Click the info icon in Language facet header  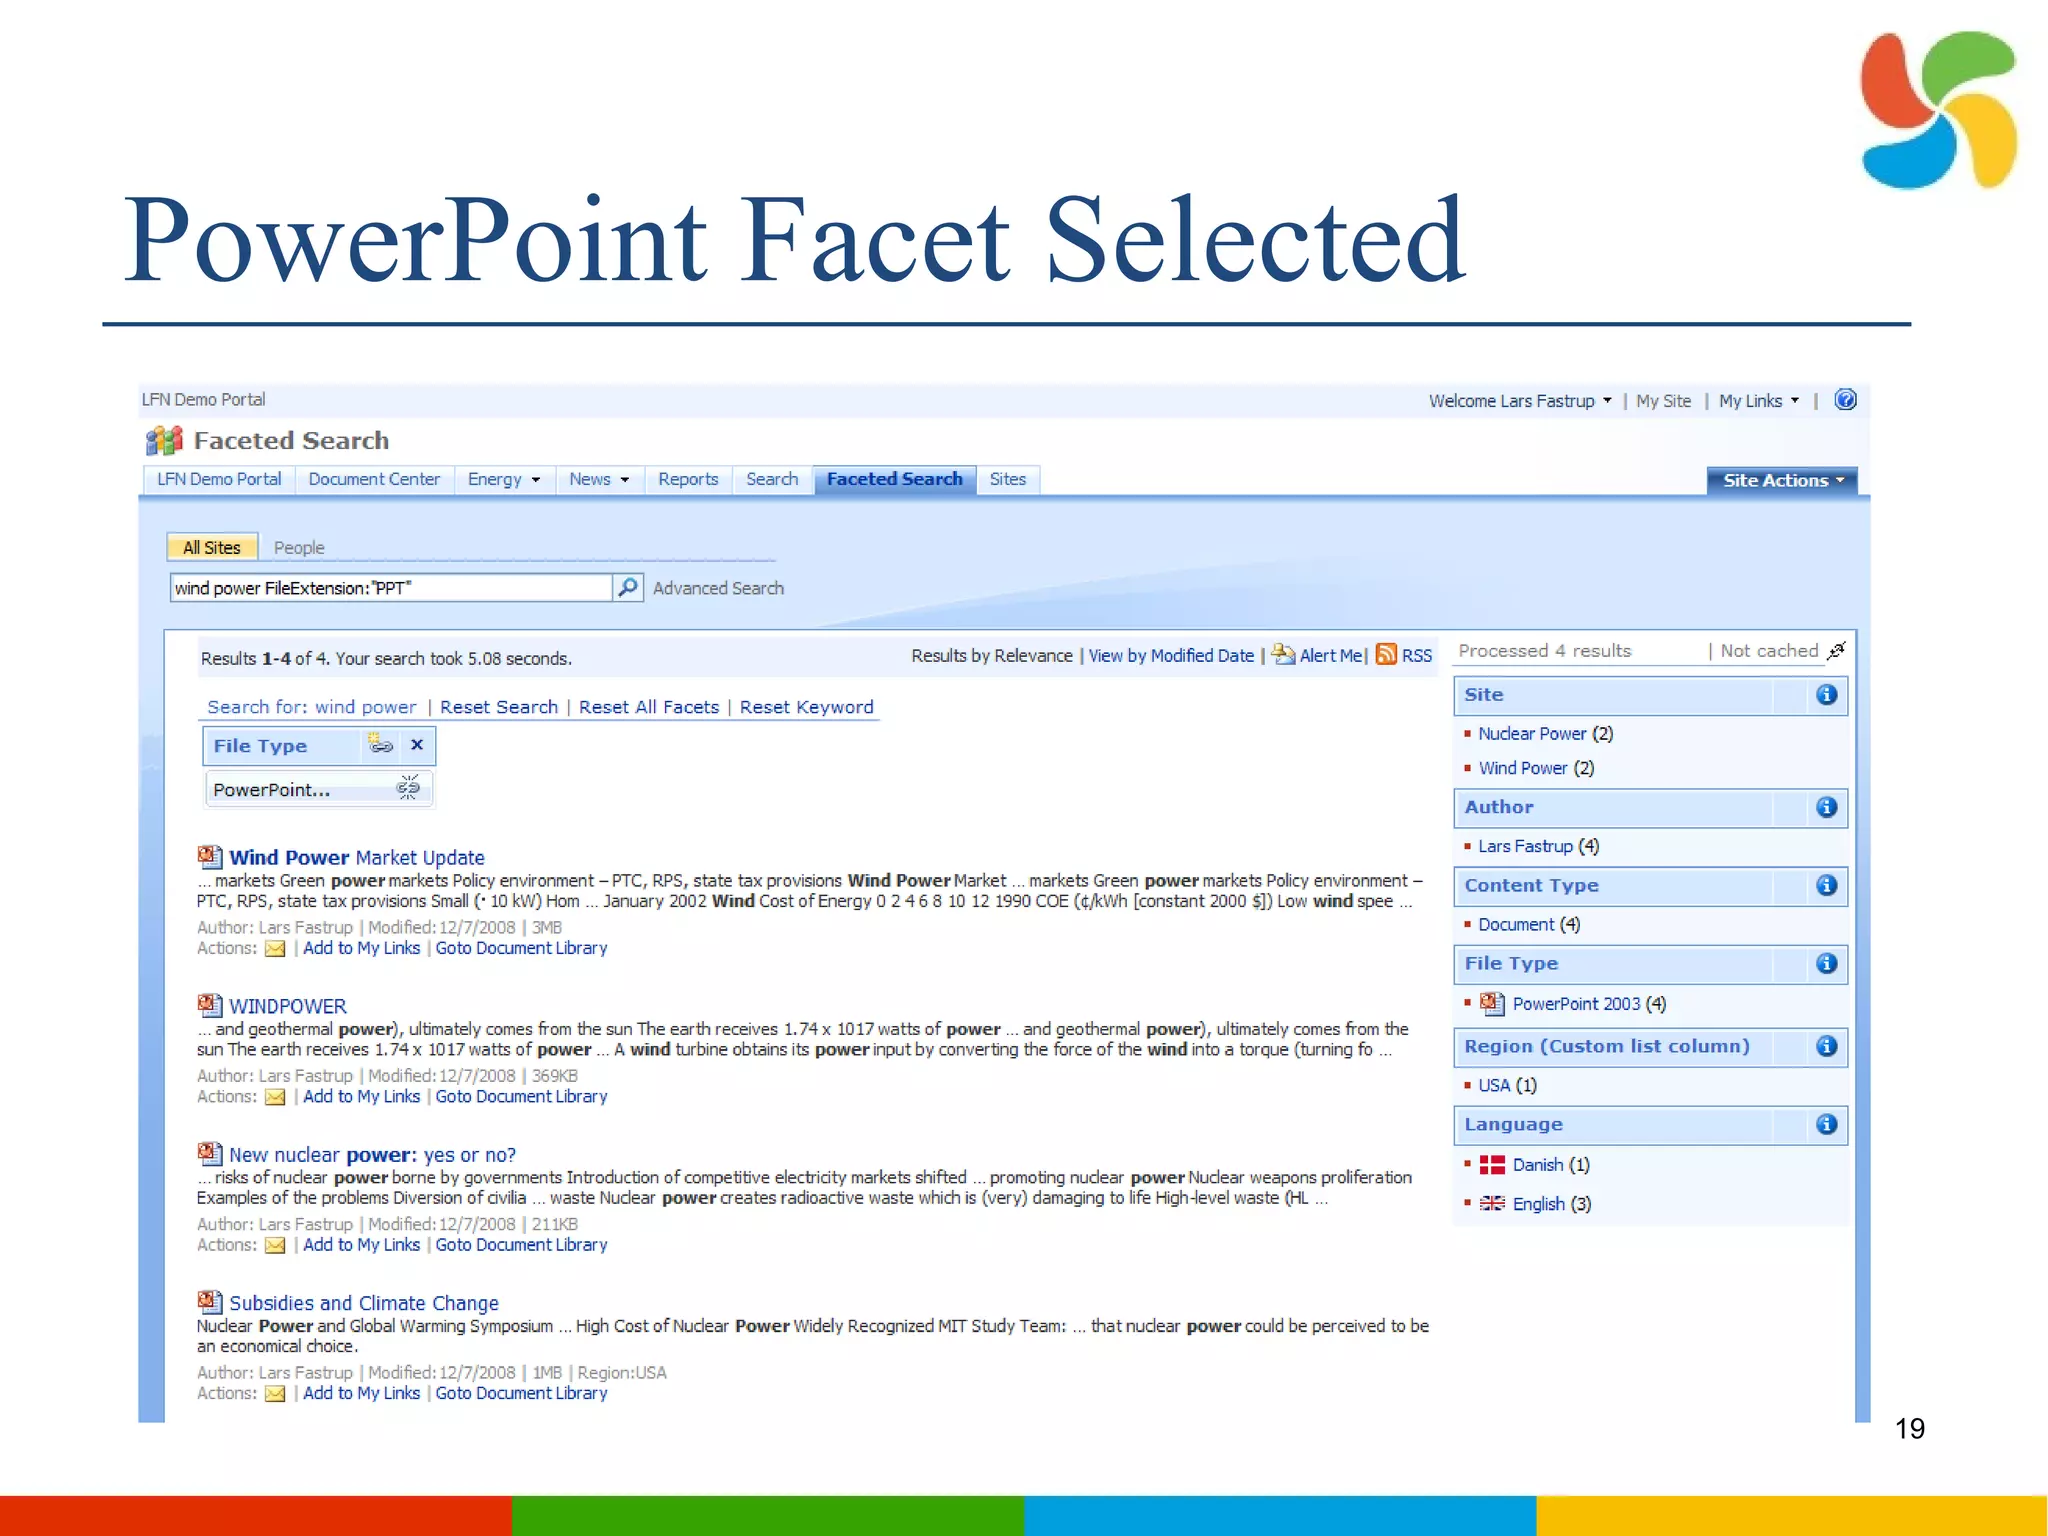click(x=1826, y=1124)
